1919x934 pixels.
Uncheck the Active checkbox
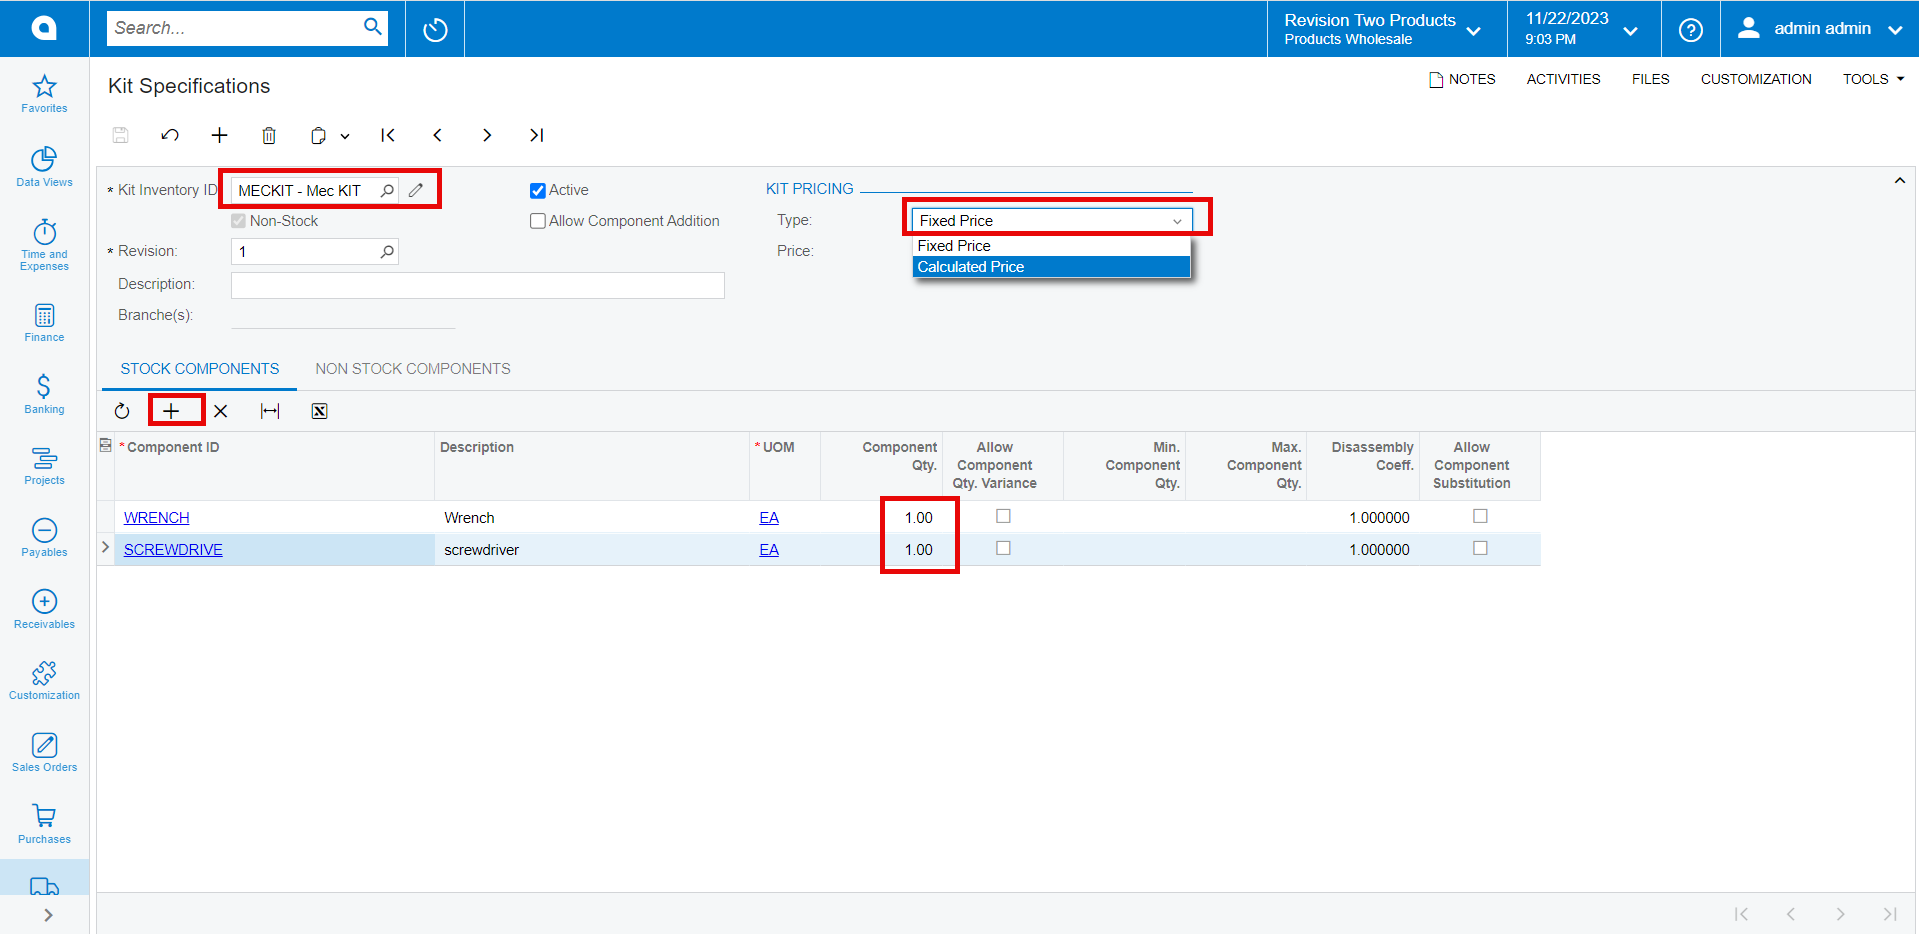pyautogui.click(x=538, y=191)
